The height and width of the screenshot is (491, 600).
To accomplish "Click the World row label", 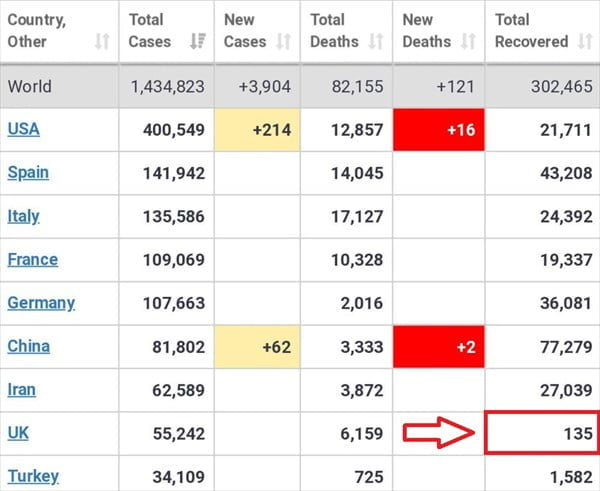I will pyautogui.click(x=30, y=87).
